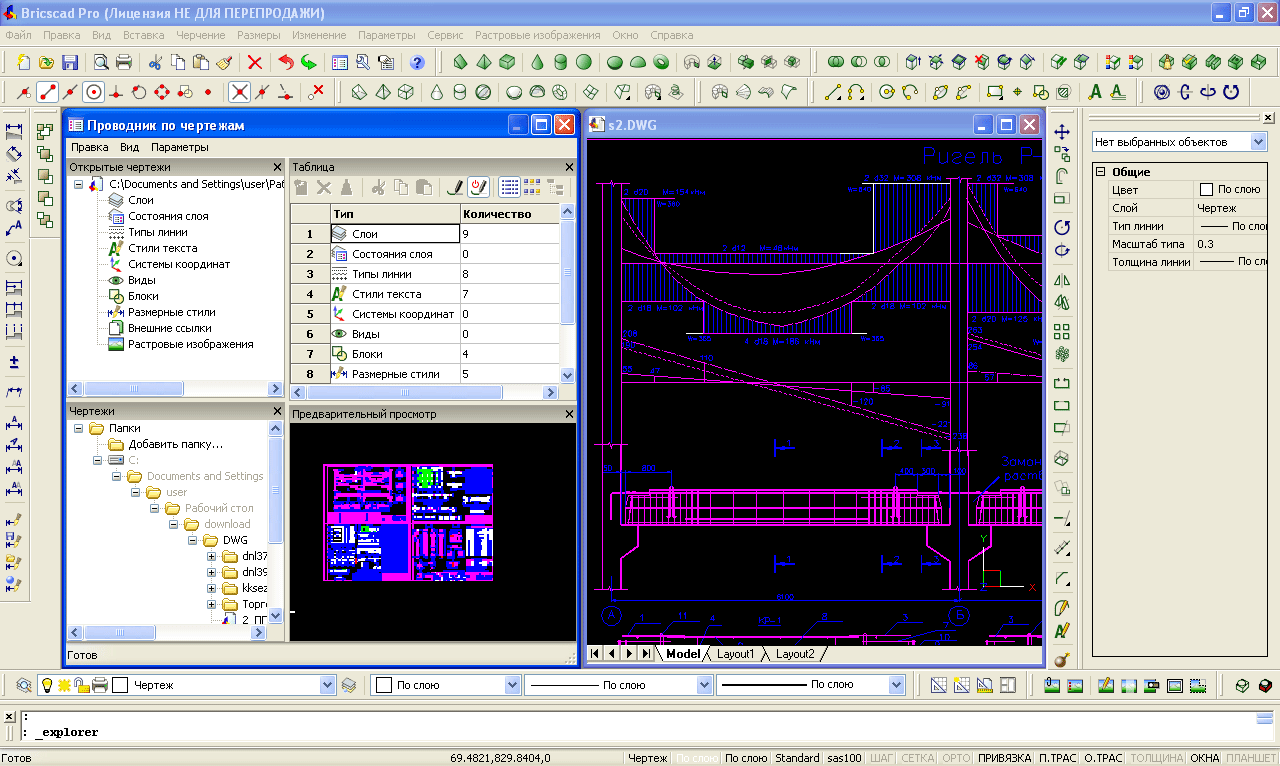Select Блоки in open drawings tree

pyautogui.click(x=143, y=296)
